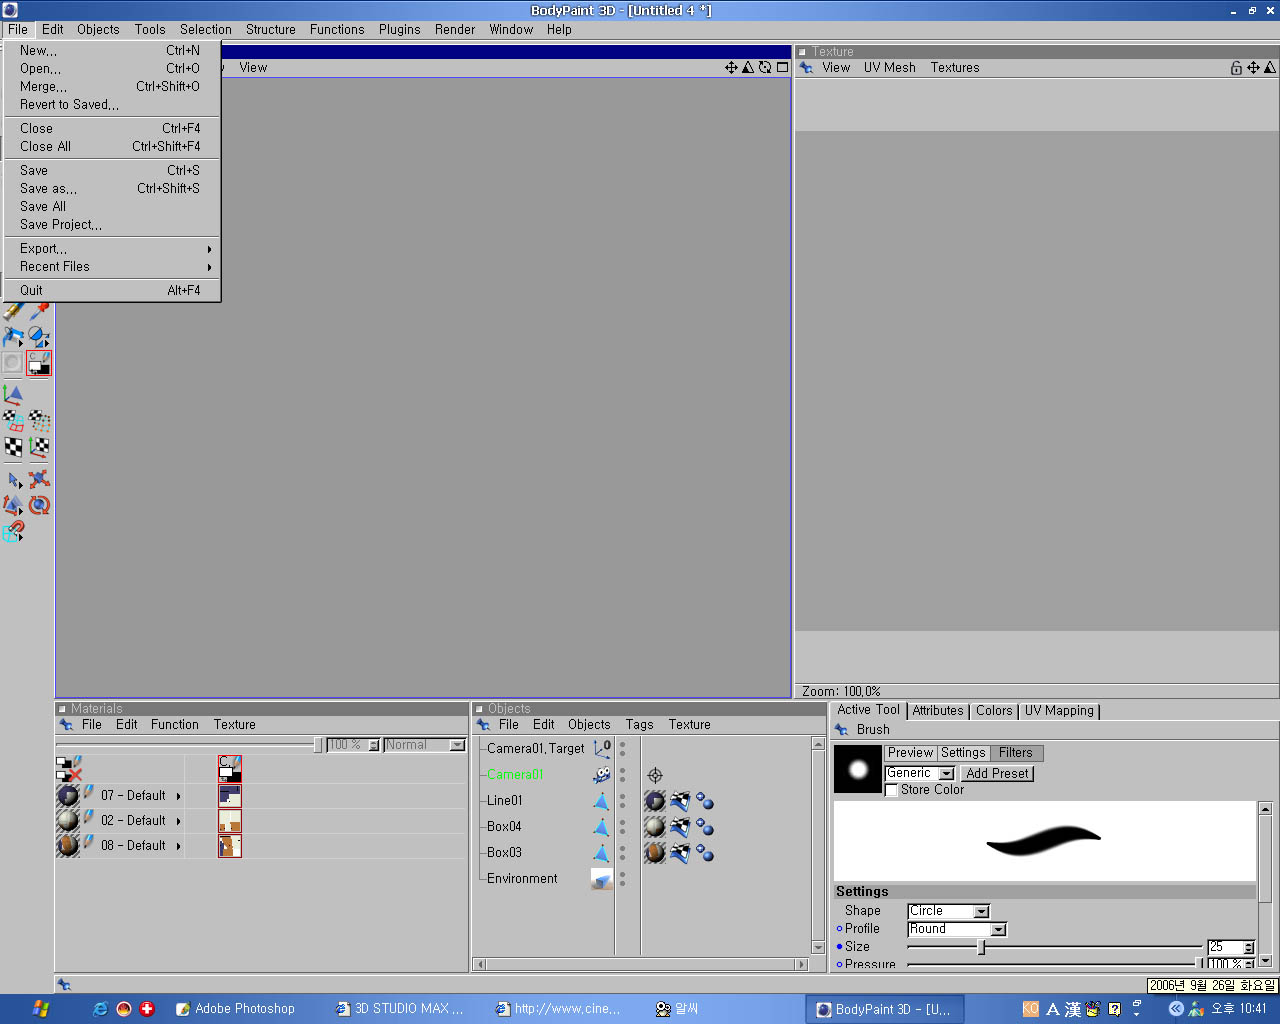
Task: Expand the 02 - Default material layers arrow
Action: click(179, 821)
